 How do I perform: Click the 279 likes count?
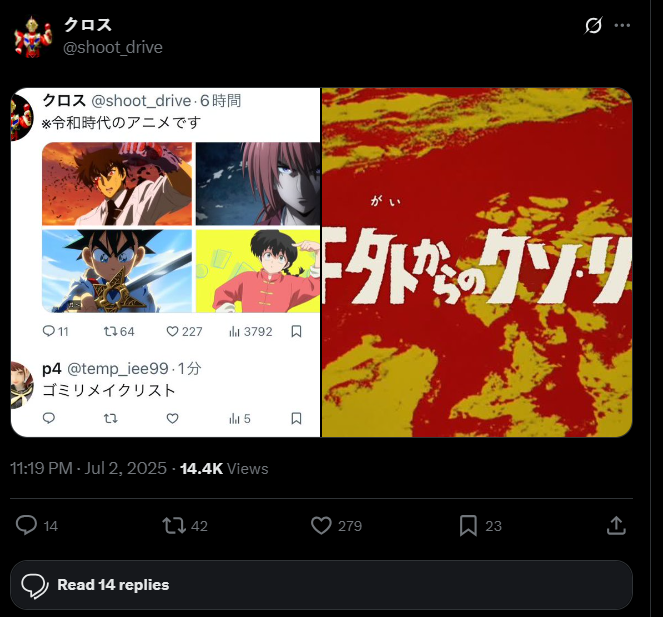coord(350,526)
